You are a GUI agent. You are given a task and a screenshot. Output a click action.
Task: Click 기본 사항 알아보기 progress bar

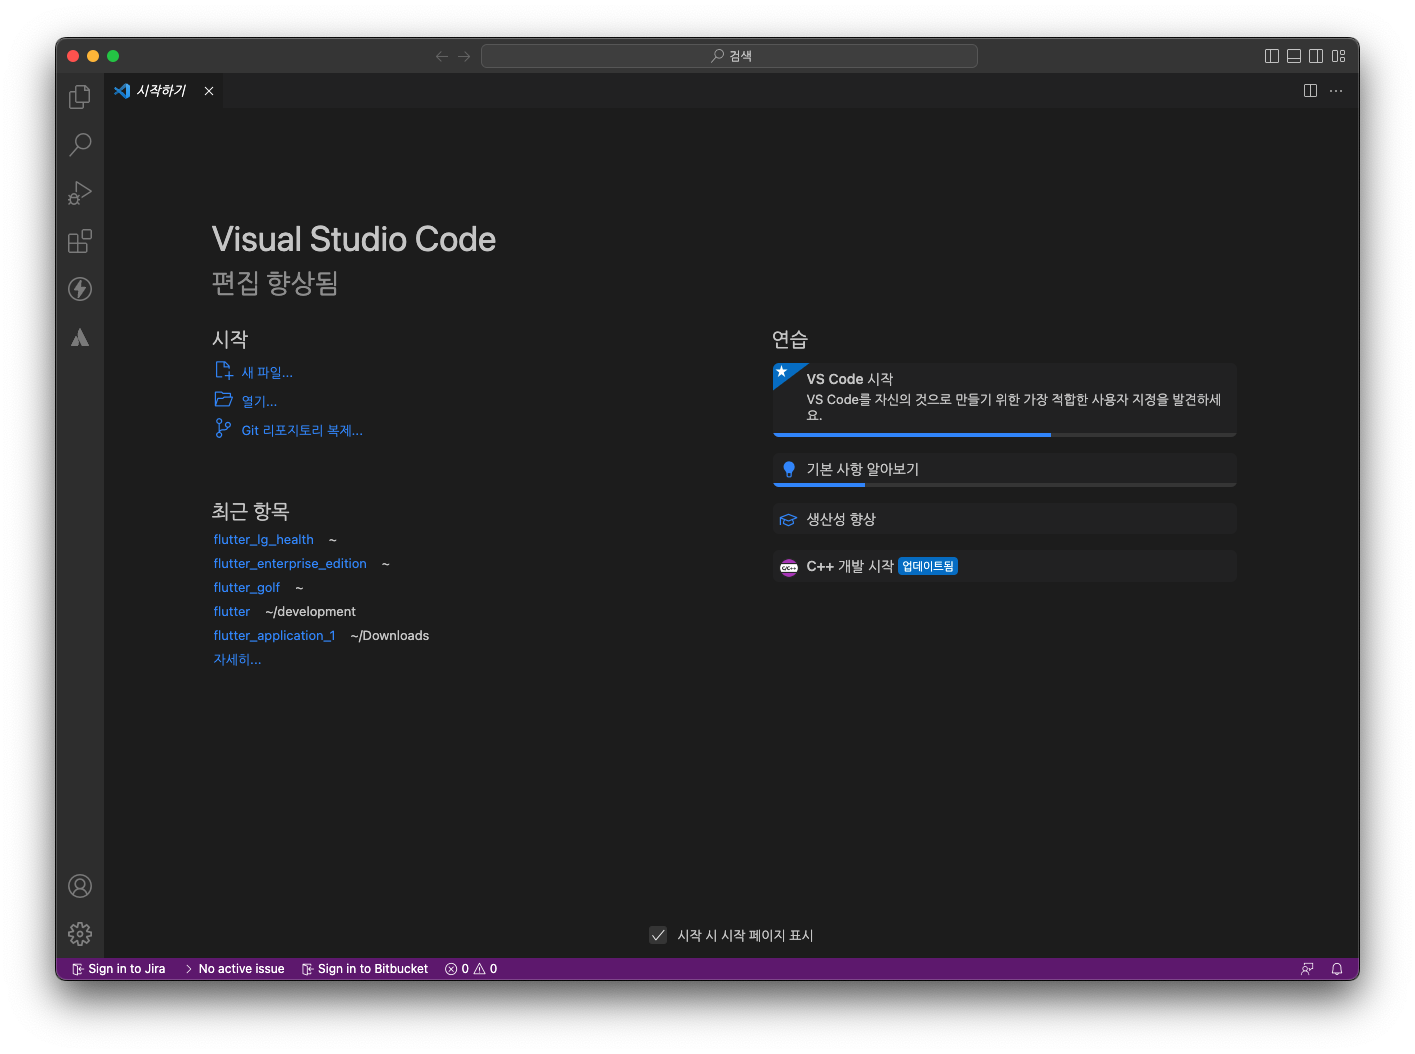click(1005, 485)
